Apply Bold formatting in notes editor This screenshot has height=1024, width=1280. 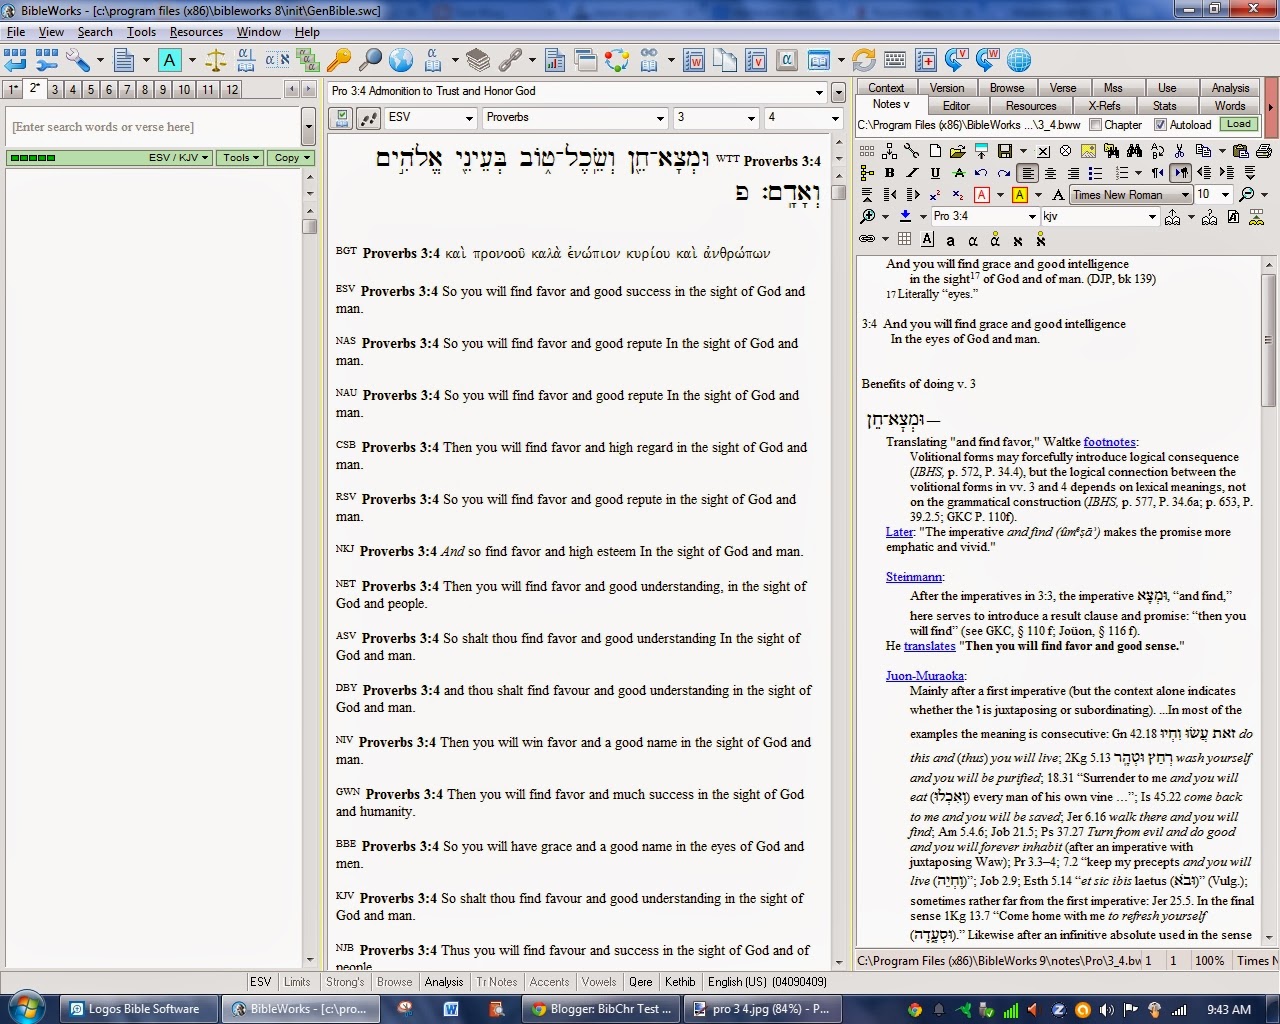[x=889, y=173]
